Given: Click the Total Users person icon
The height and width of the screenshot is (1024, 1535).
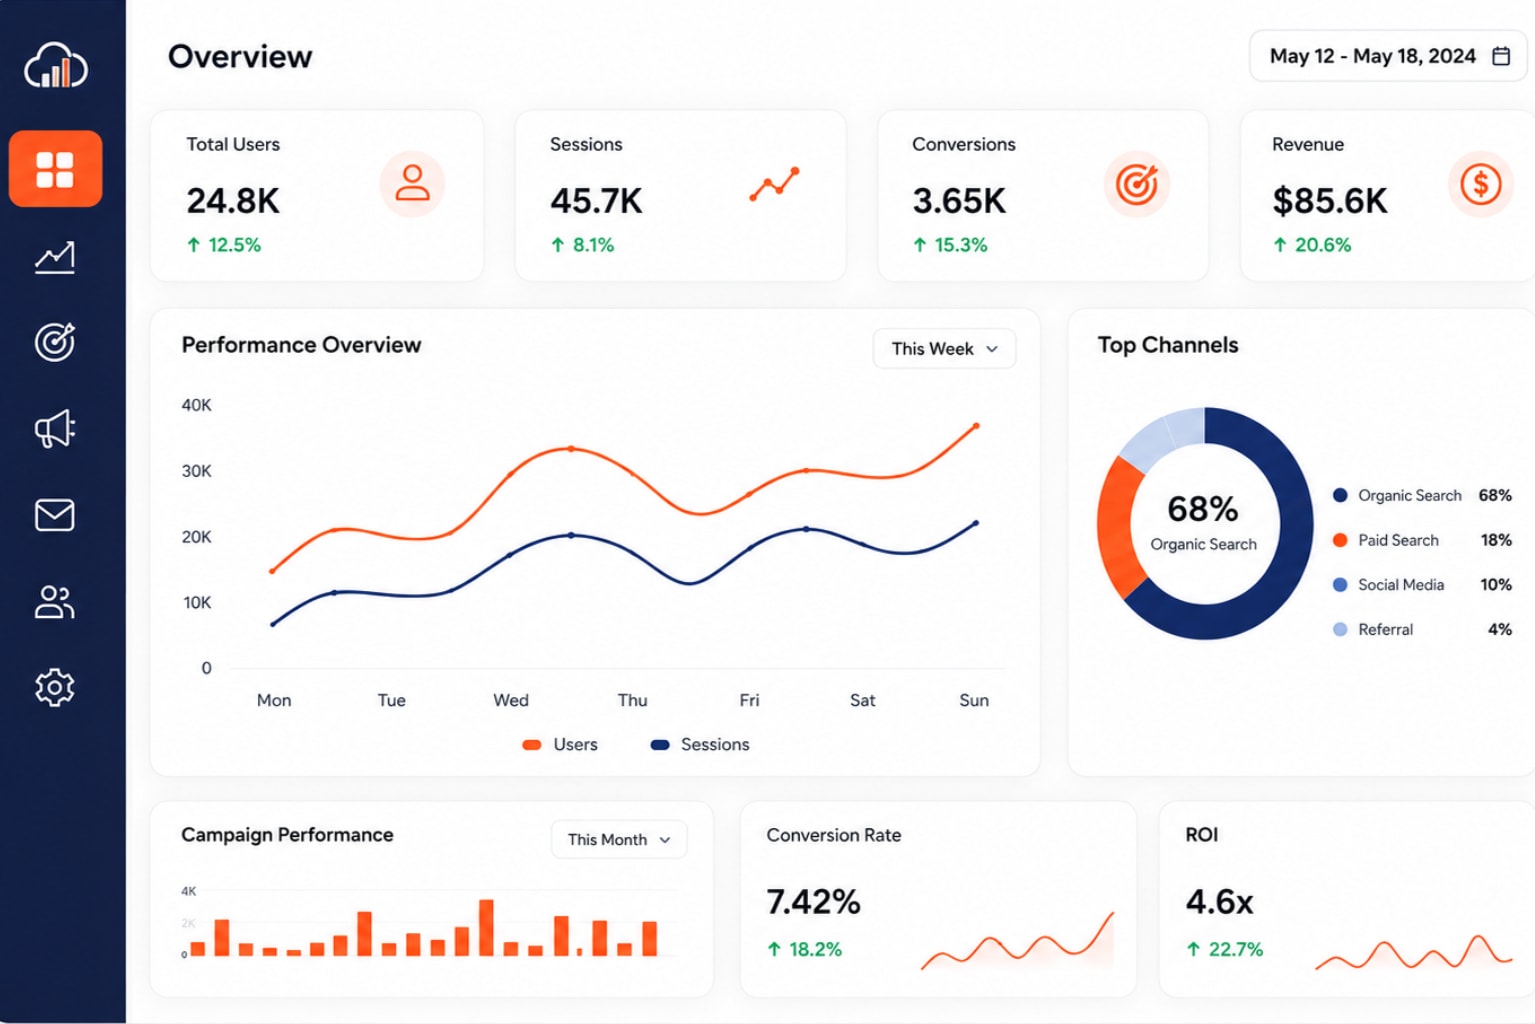Looking at the screenshot, I should pos(412,184).
